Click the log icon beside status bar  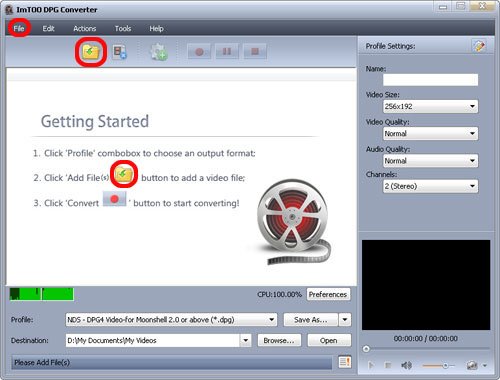tap(345, 362)
